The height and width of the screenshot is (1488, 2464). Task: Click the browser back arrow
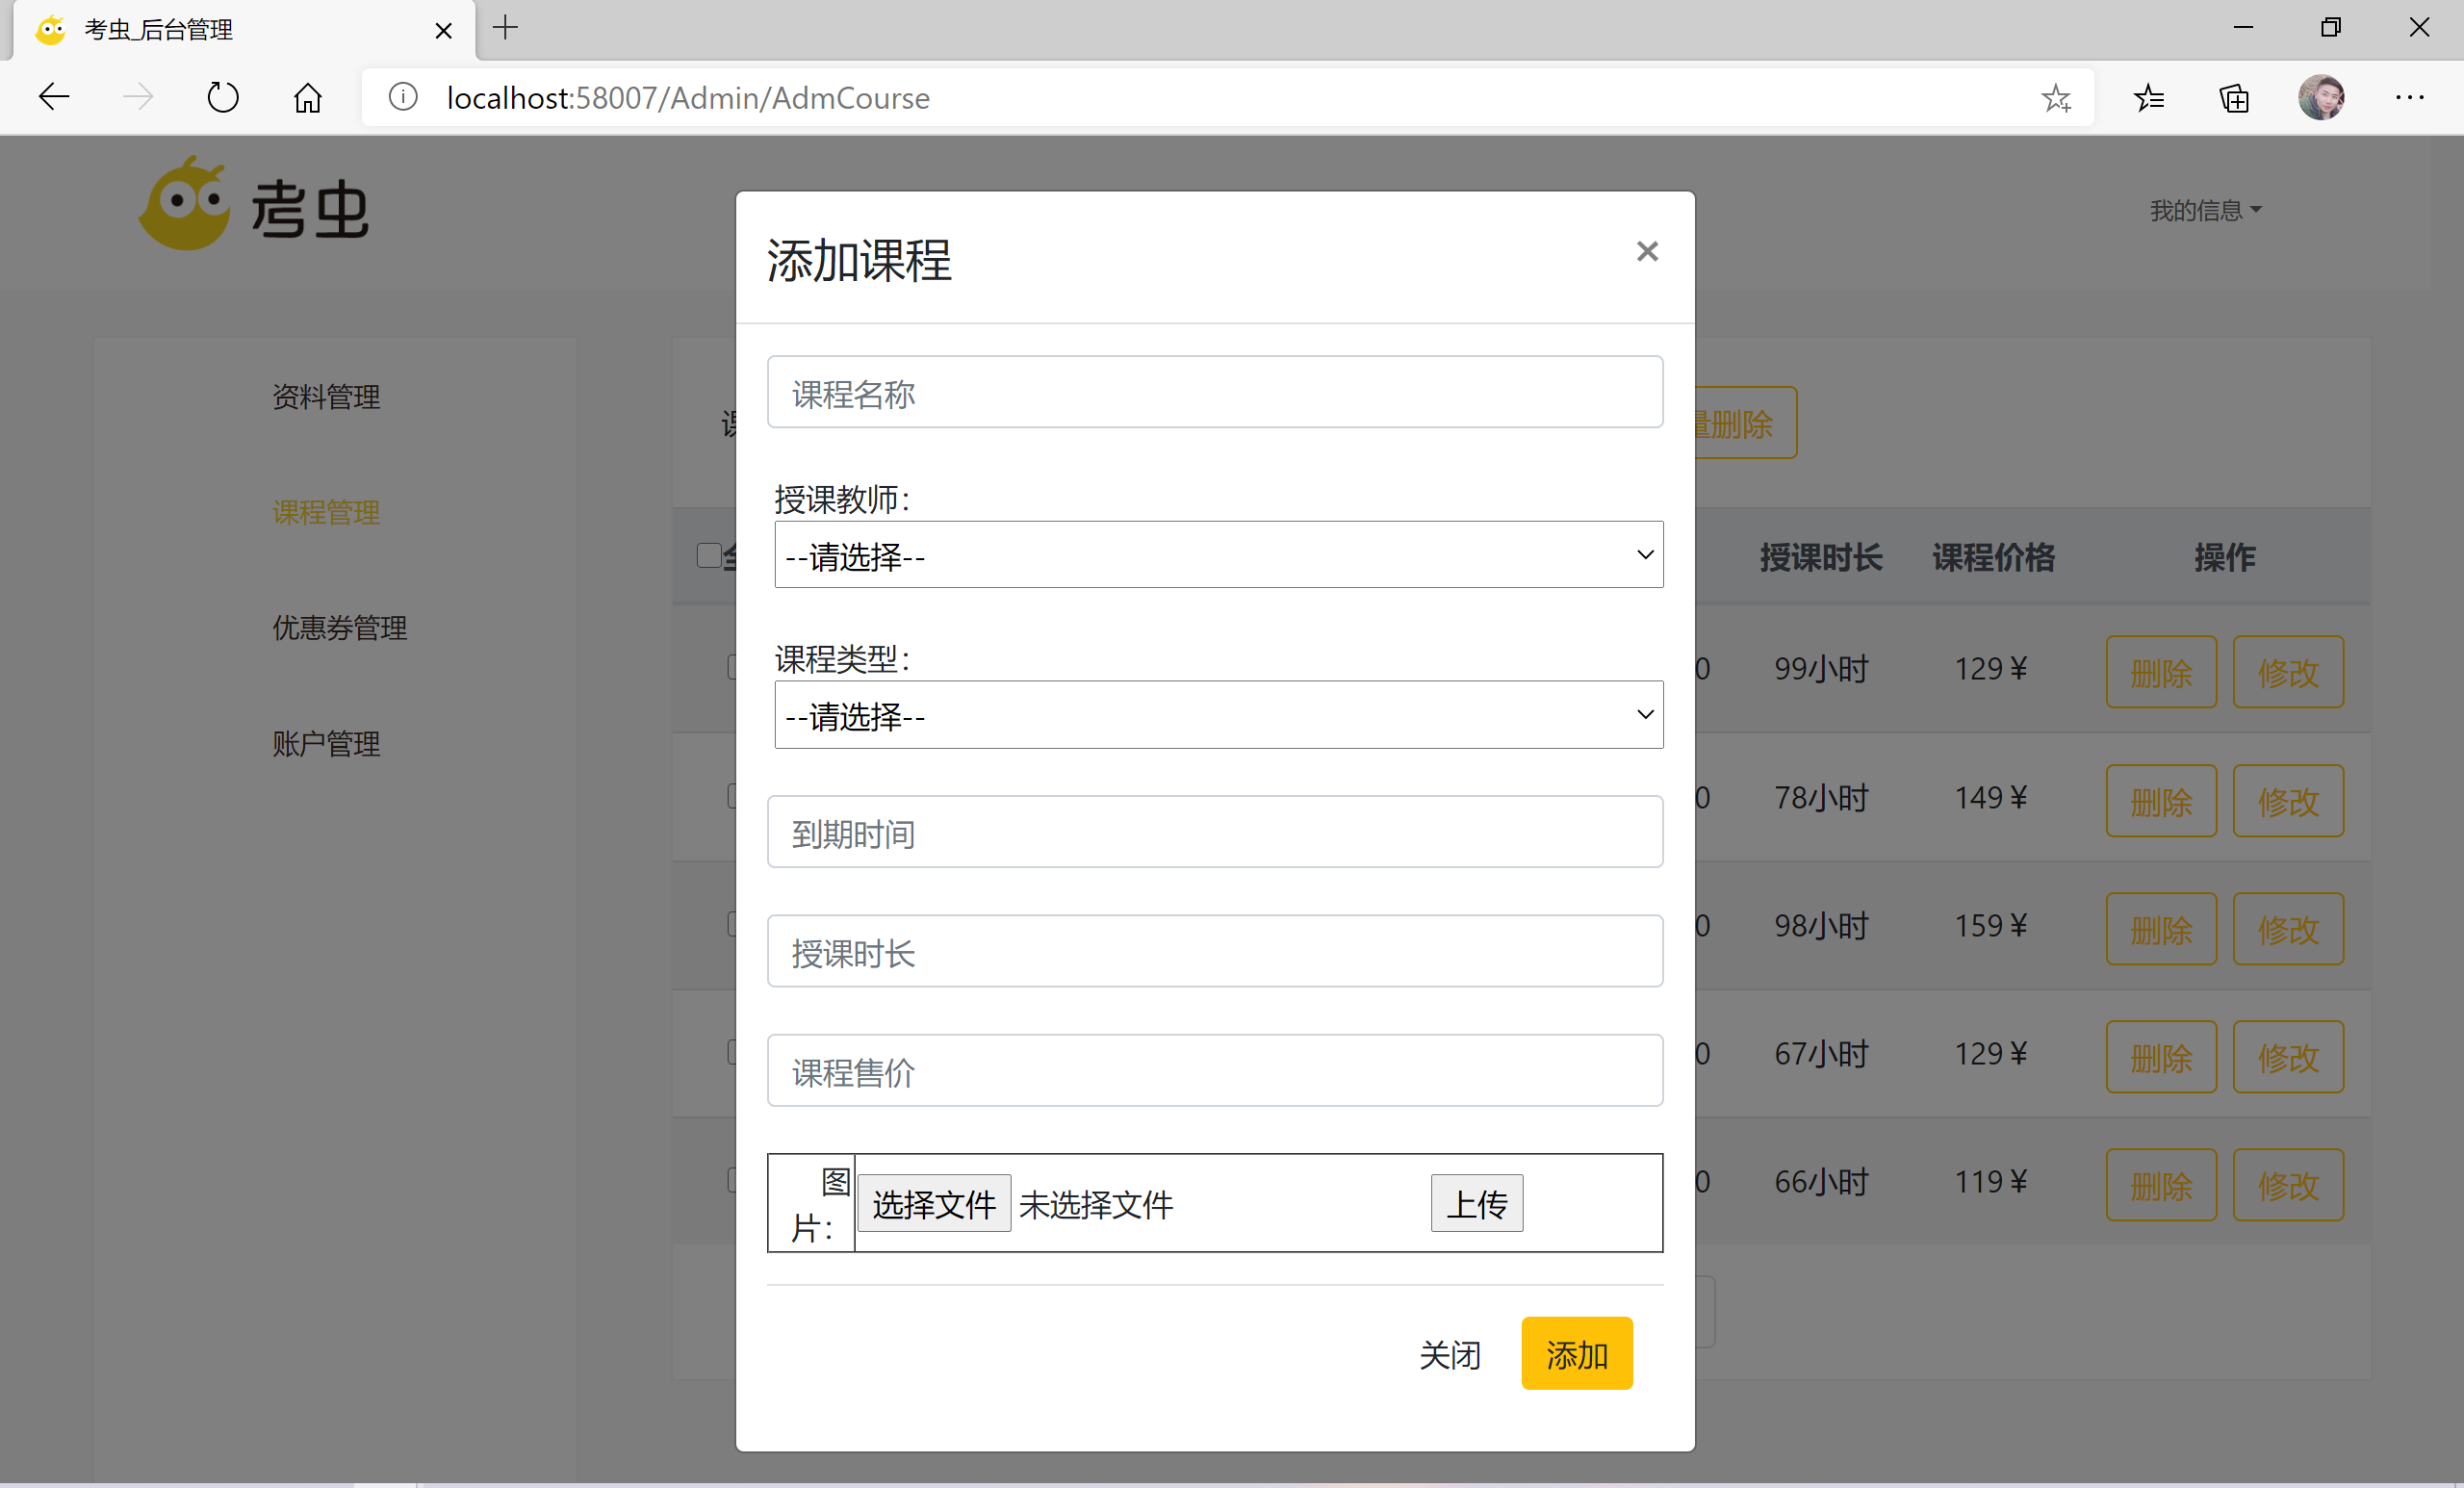point(54,97)
